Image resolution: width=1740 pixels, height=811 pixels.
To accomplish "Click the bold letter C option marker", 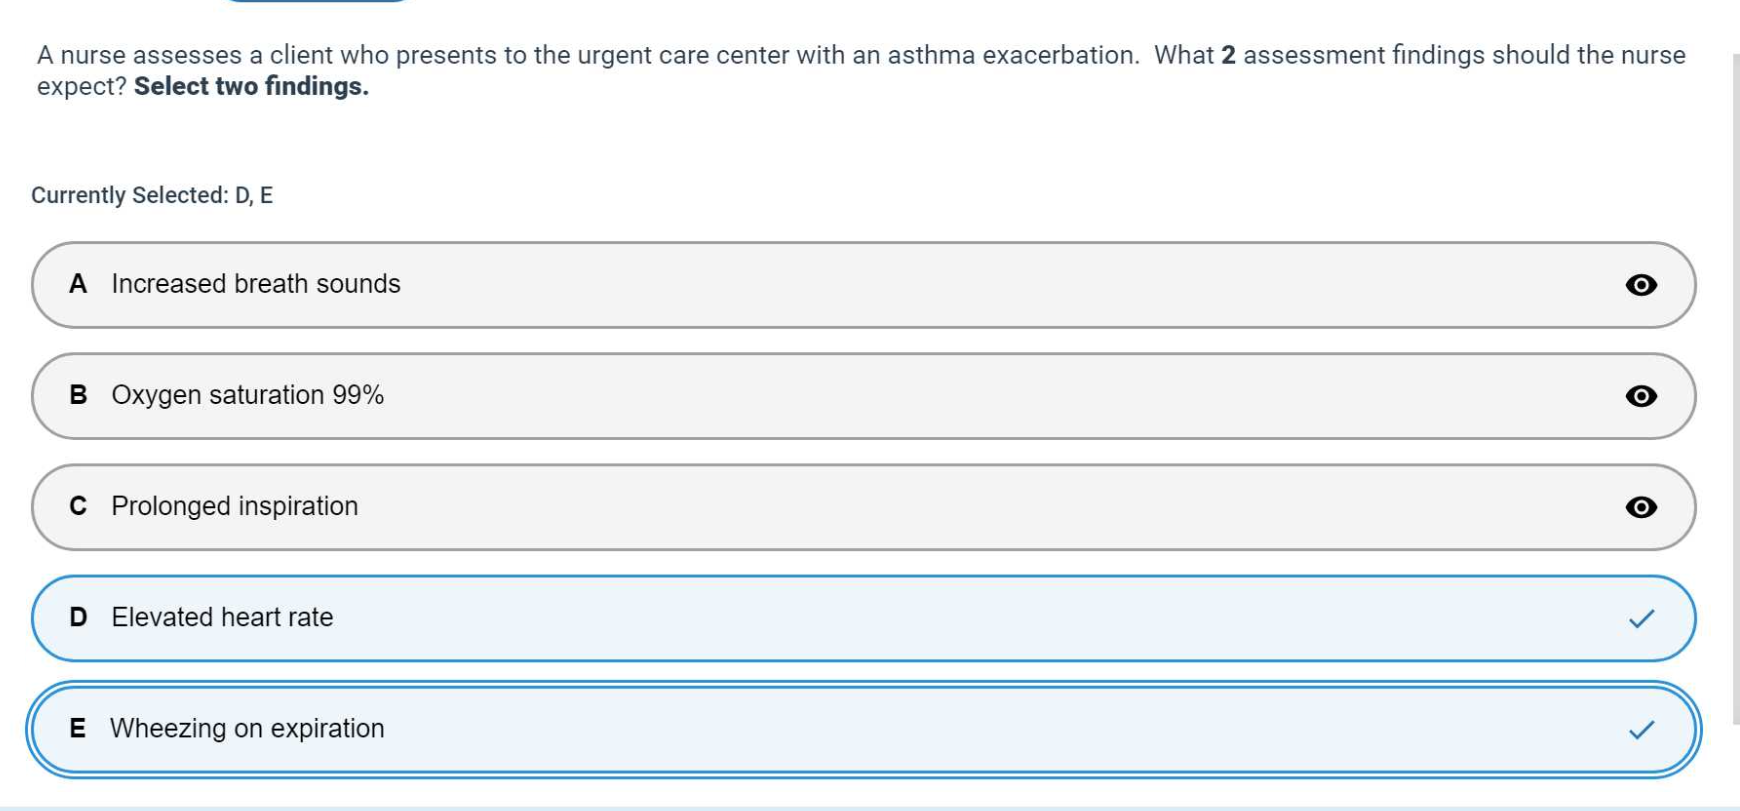I will coord(78,507).
